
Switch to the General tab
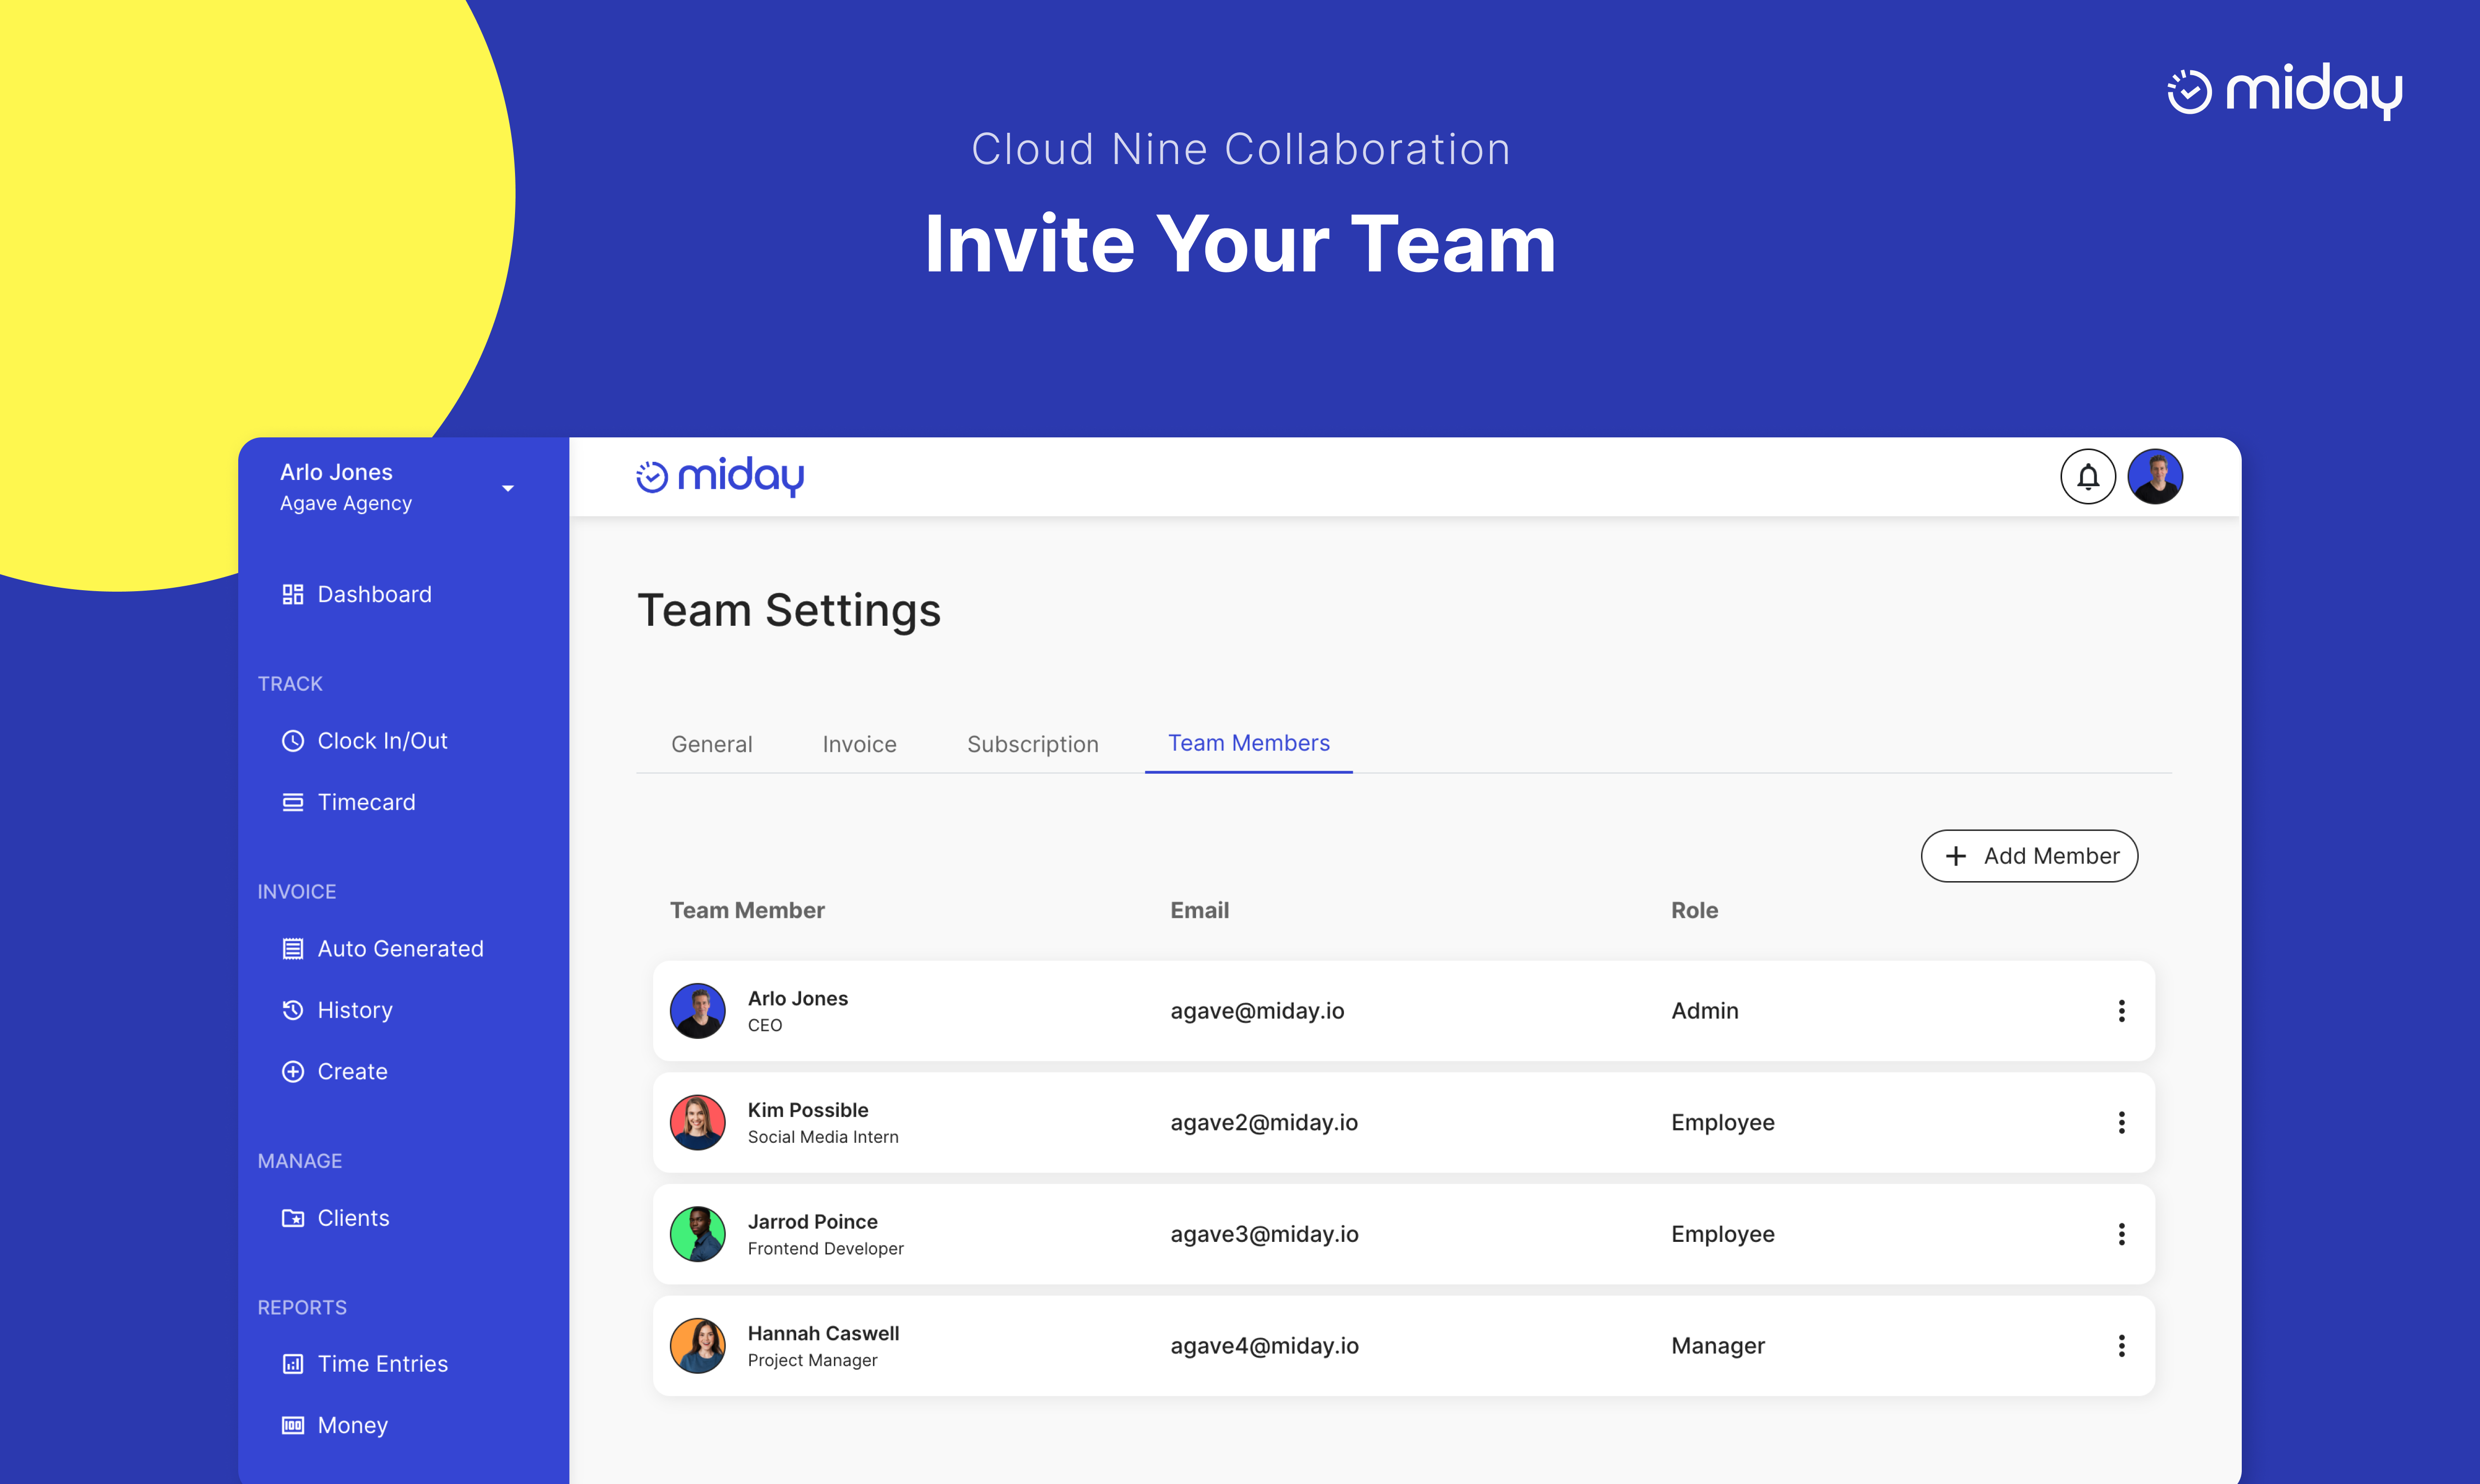pos(711,744)
